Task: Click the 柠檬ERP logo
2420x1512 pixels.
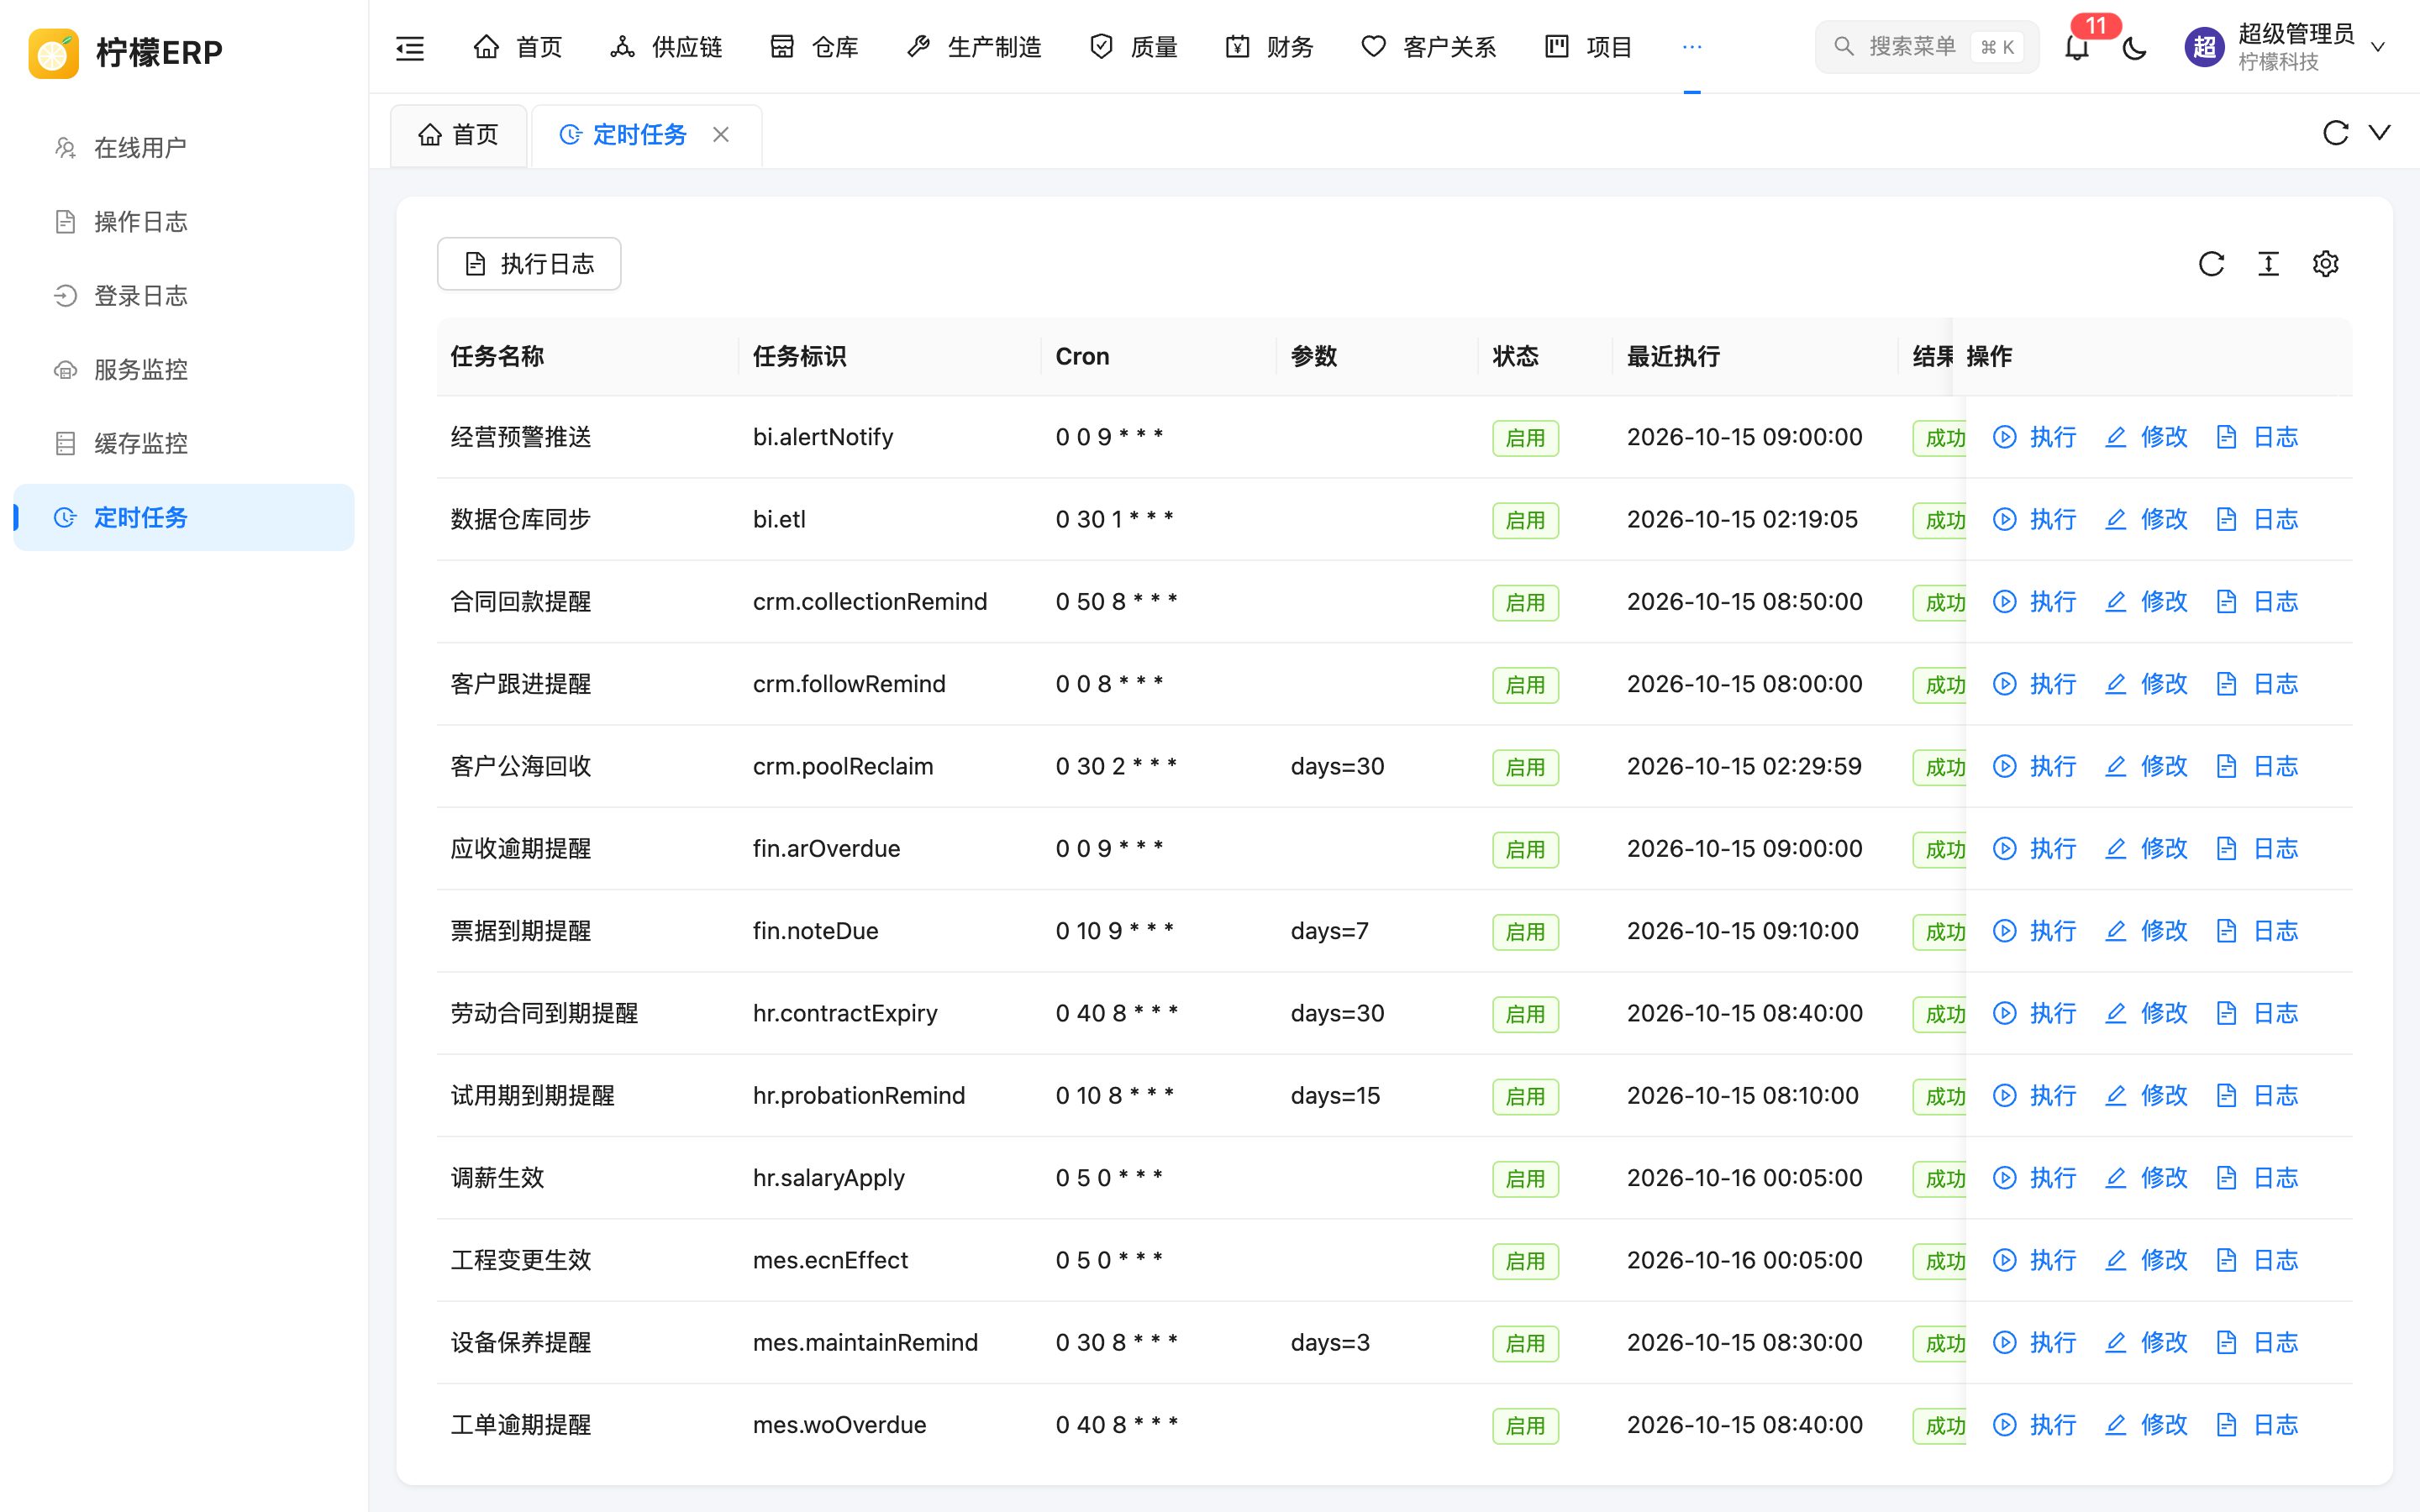Action: tap(126, 52)
